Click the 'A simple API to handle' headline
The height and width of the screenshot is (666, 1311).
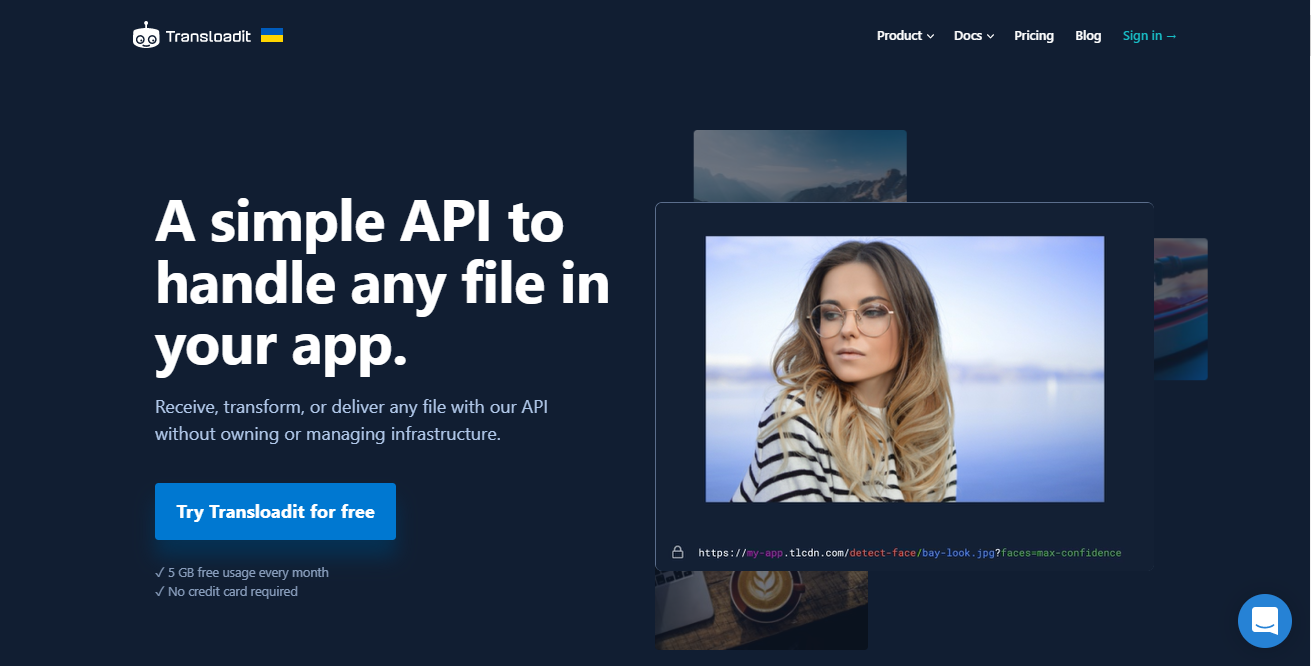382,283
